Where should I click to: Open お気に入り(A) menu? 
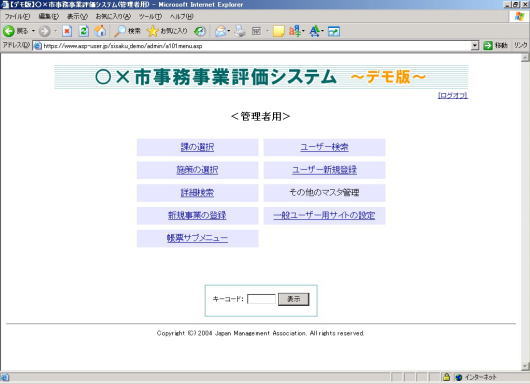(x=113, y=16)
